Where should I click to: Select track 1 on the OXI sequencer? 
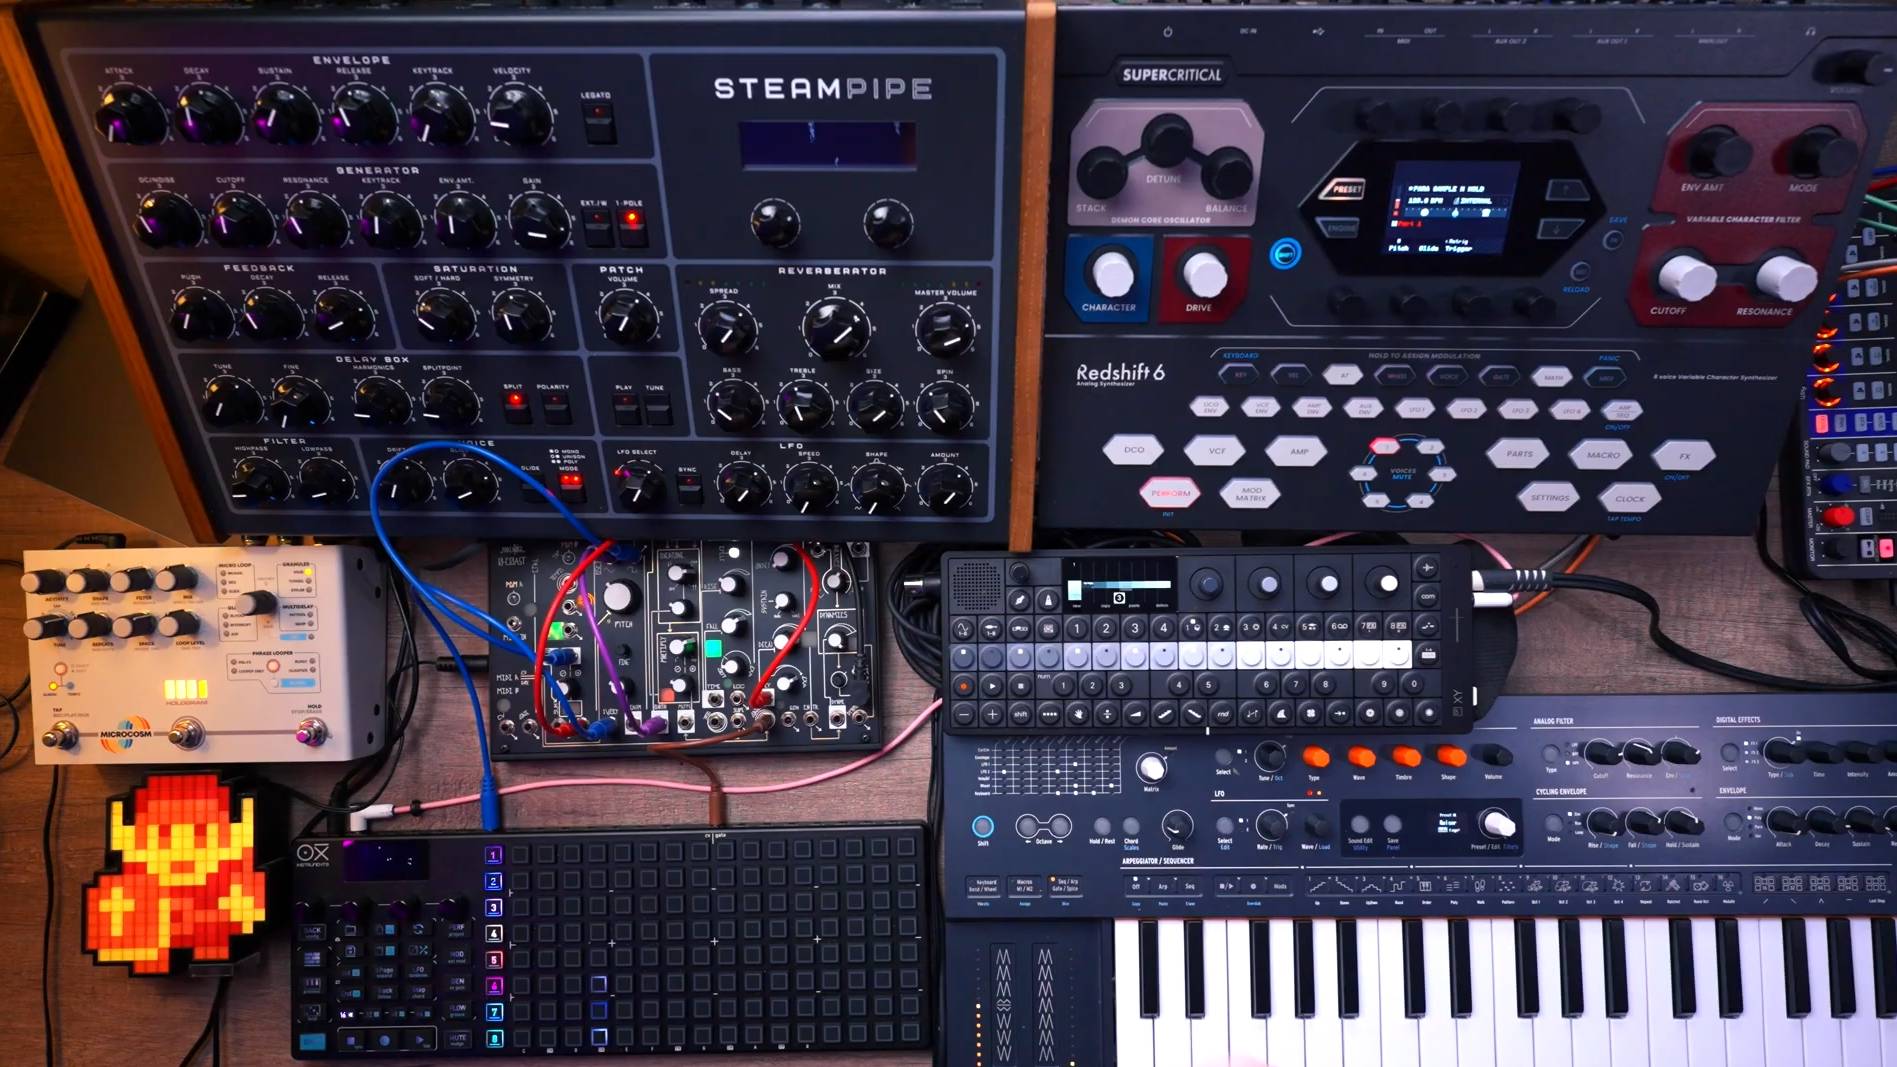pos(493,854)
